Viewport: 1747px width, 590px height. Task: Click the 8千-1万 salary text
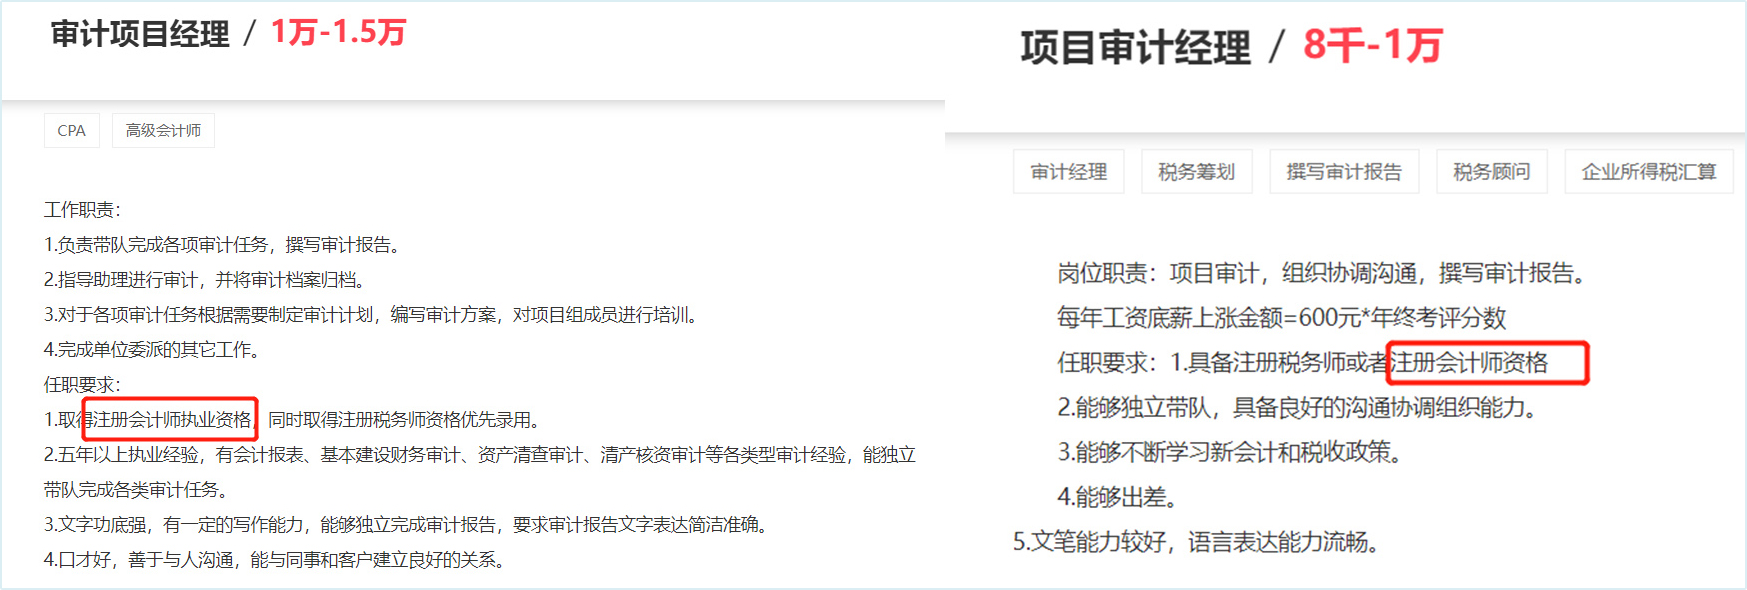(x=1372, y=46)
